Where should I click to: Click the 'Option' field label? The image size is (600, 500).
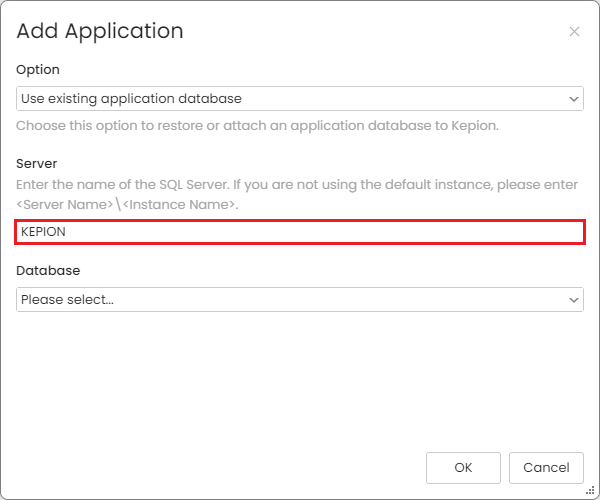38,70
